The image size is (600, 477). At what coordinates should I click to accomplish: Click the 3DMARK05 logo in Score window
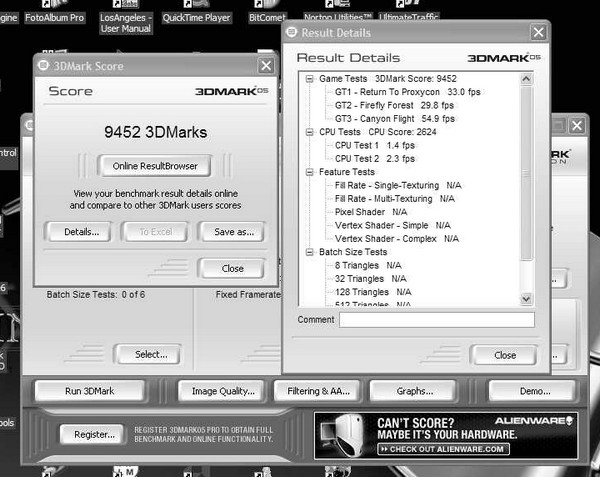click(232, 91)
